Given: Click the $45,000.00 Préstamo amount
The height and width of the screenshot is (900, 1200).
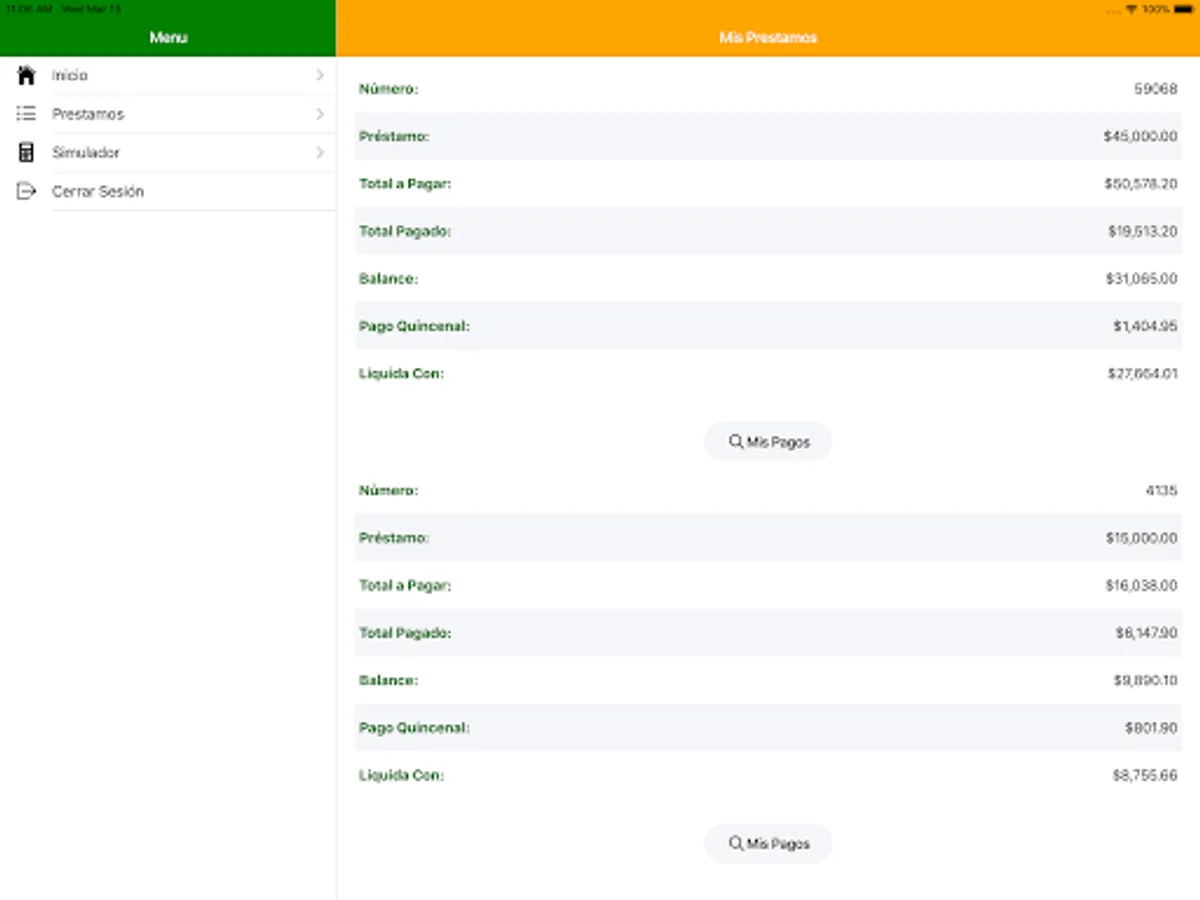Looking at the screenshot, I should [x=1141, y=136].
